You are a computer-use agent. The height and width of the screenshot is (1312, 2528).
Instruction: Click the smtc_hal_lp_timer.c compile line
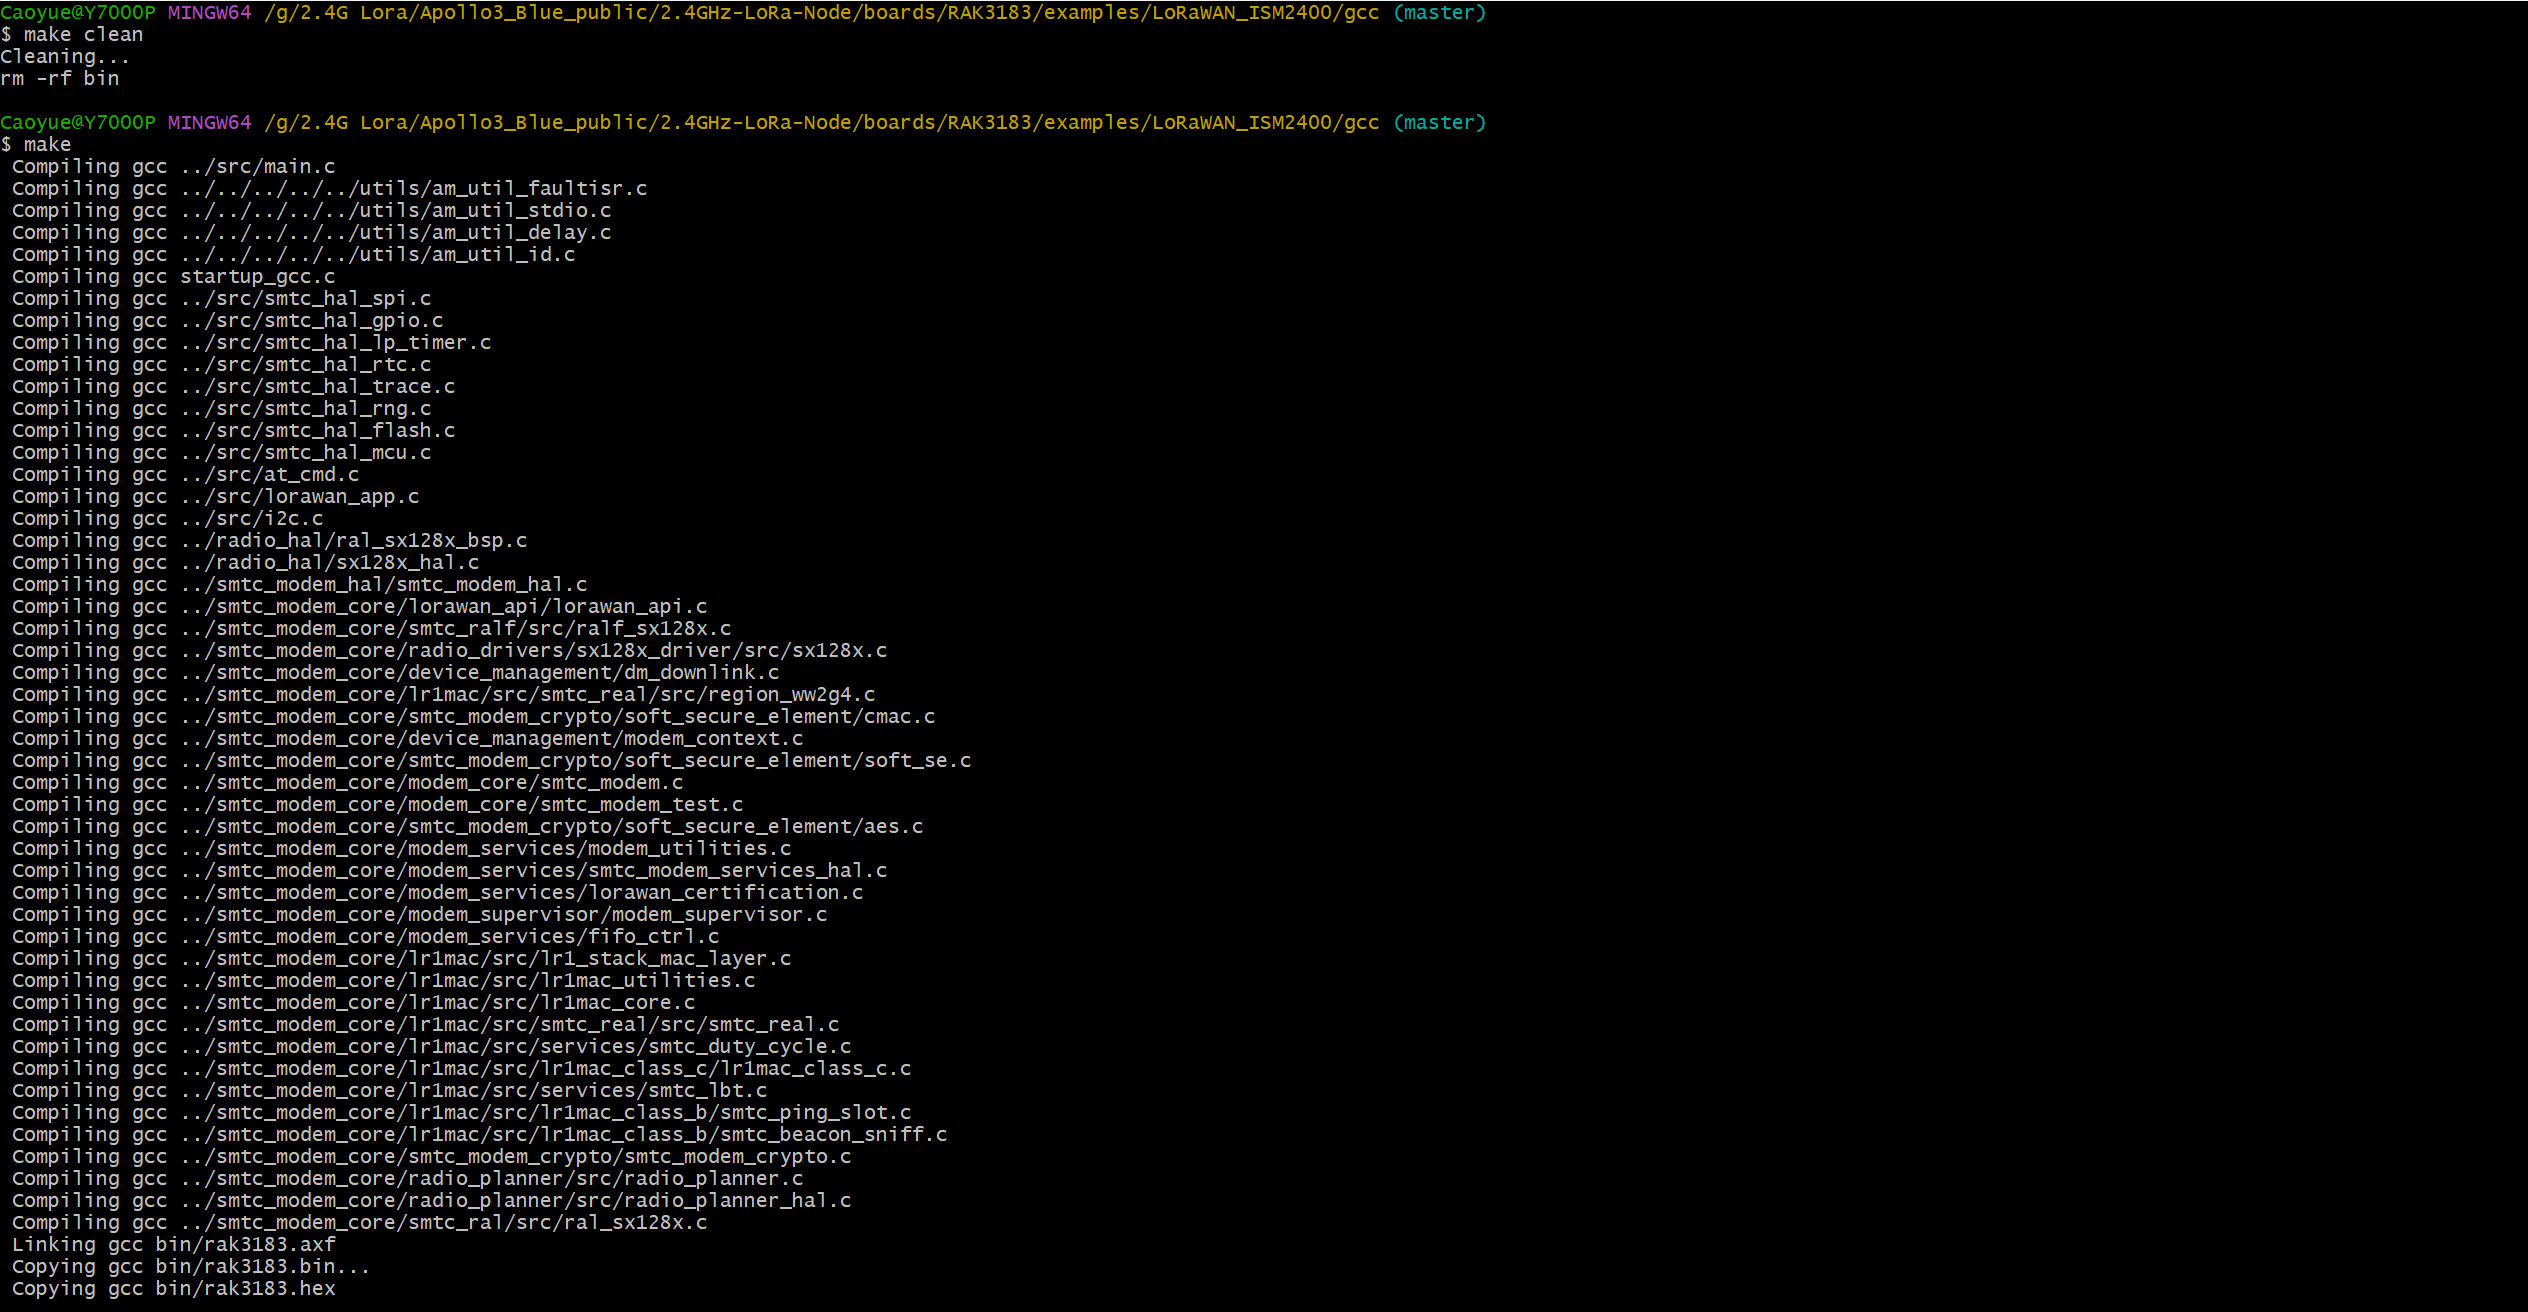coord(251,343)
